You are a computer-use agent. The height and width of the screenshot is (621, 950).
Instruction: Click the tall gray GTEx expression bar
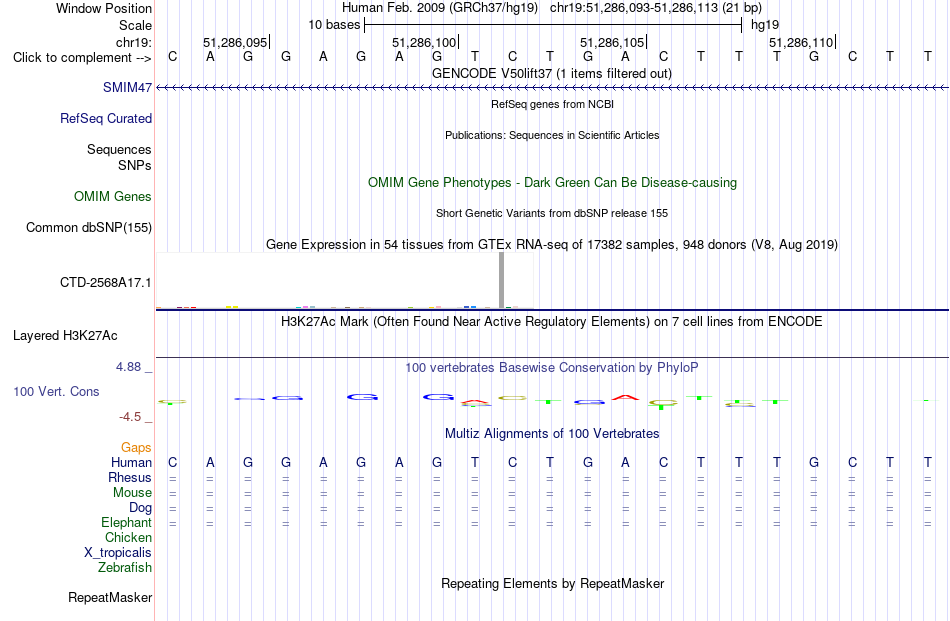pyautogui.click(x=502, y=280)
